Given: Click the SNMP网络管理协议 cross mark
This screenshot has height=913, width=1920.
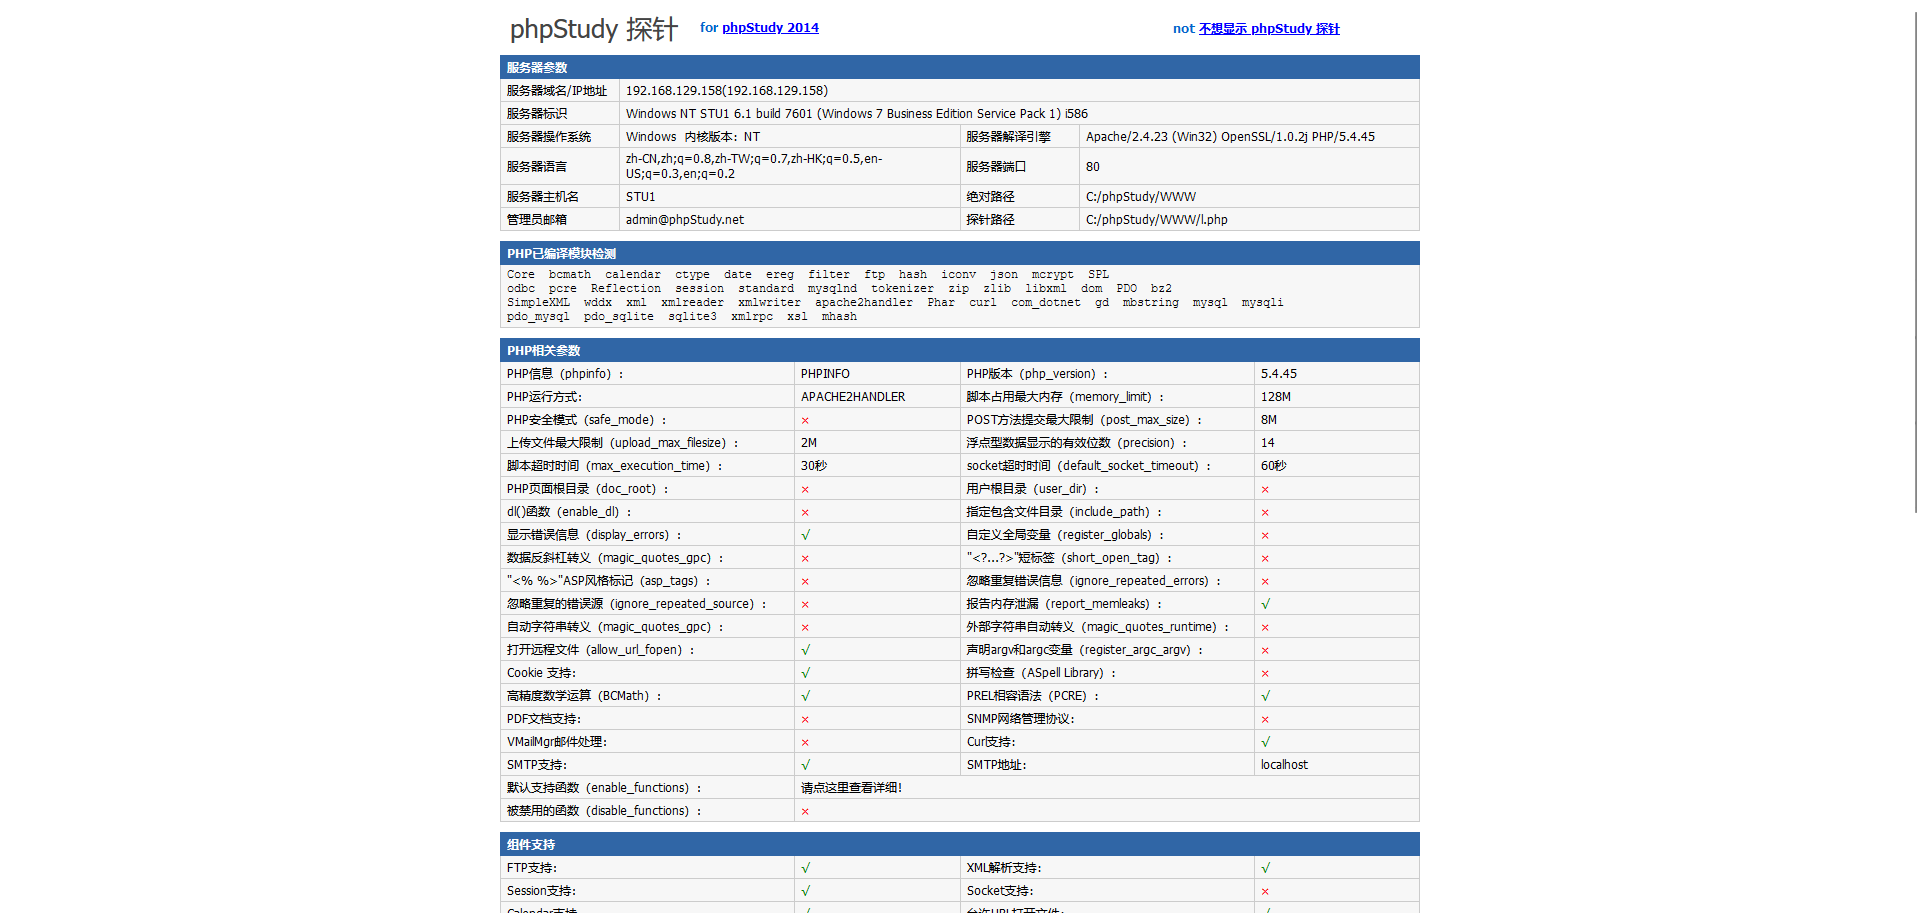Looking at the screenshot, I should point(1265,720).
